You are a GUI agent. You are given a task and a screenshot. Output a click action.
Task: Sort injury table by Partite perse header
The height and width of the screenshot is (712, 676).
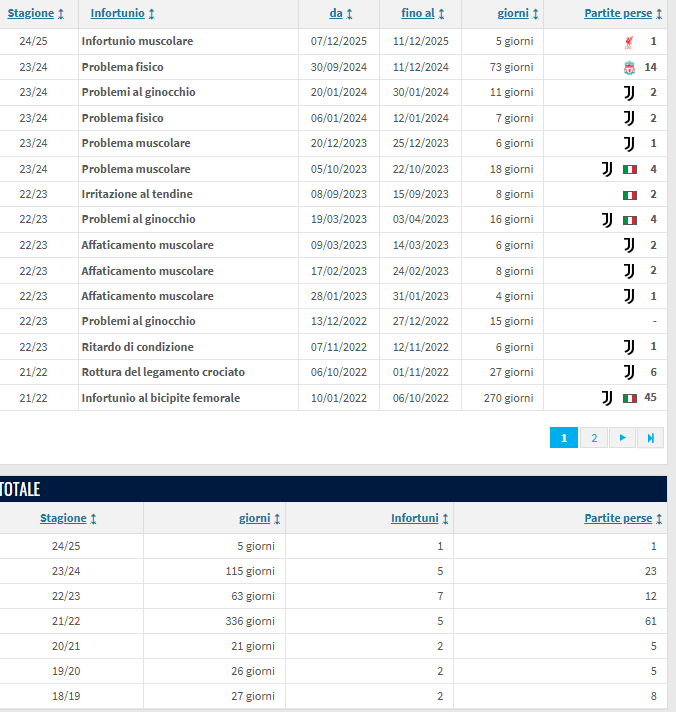624,14
